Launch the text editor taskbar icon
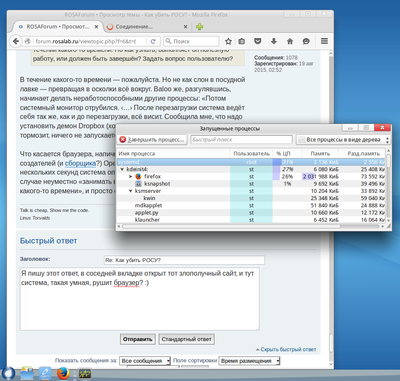 [45, 374]
